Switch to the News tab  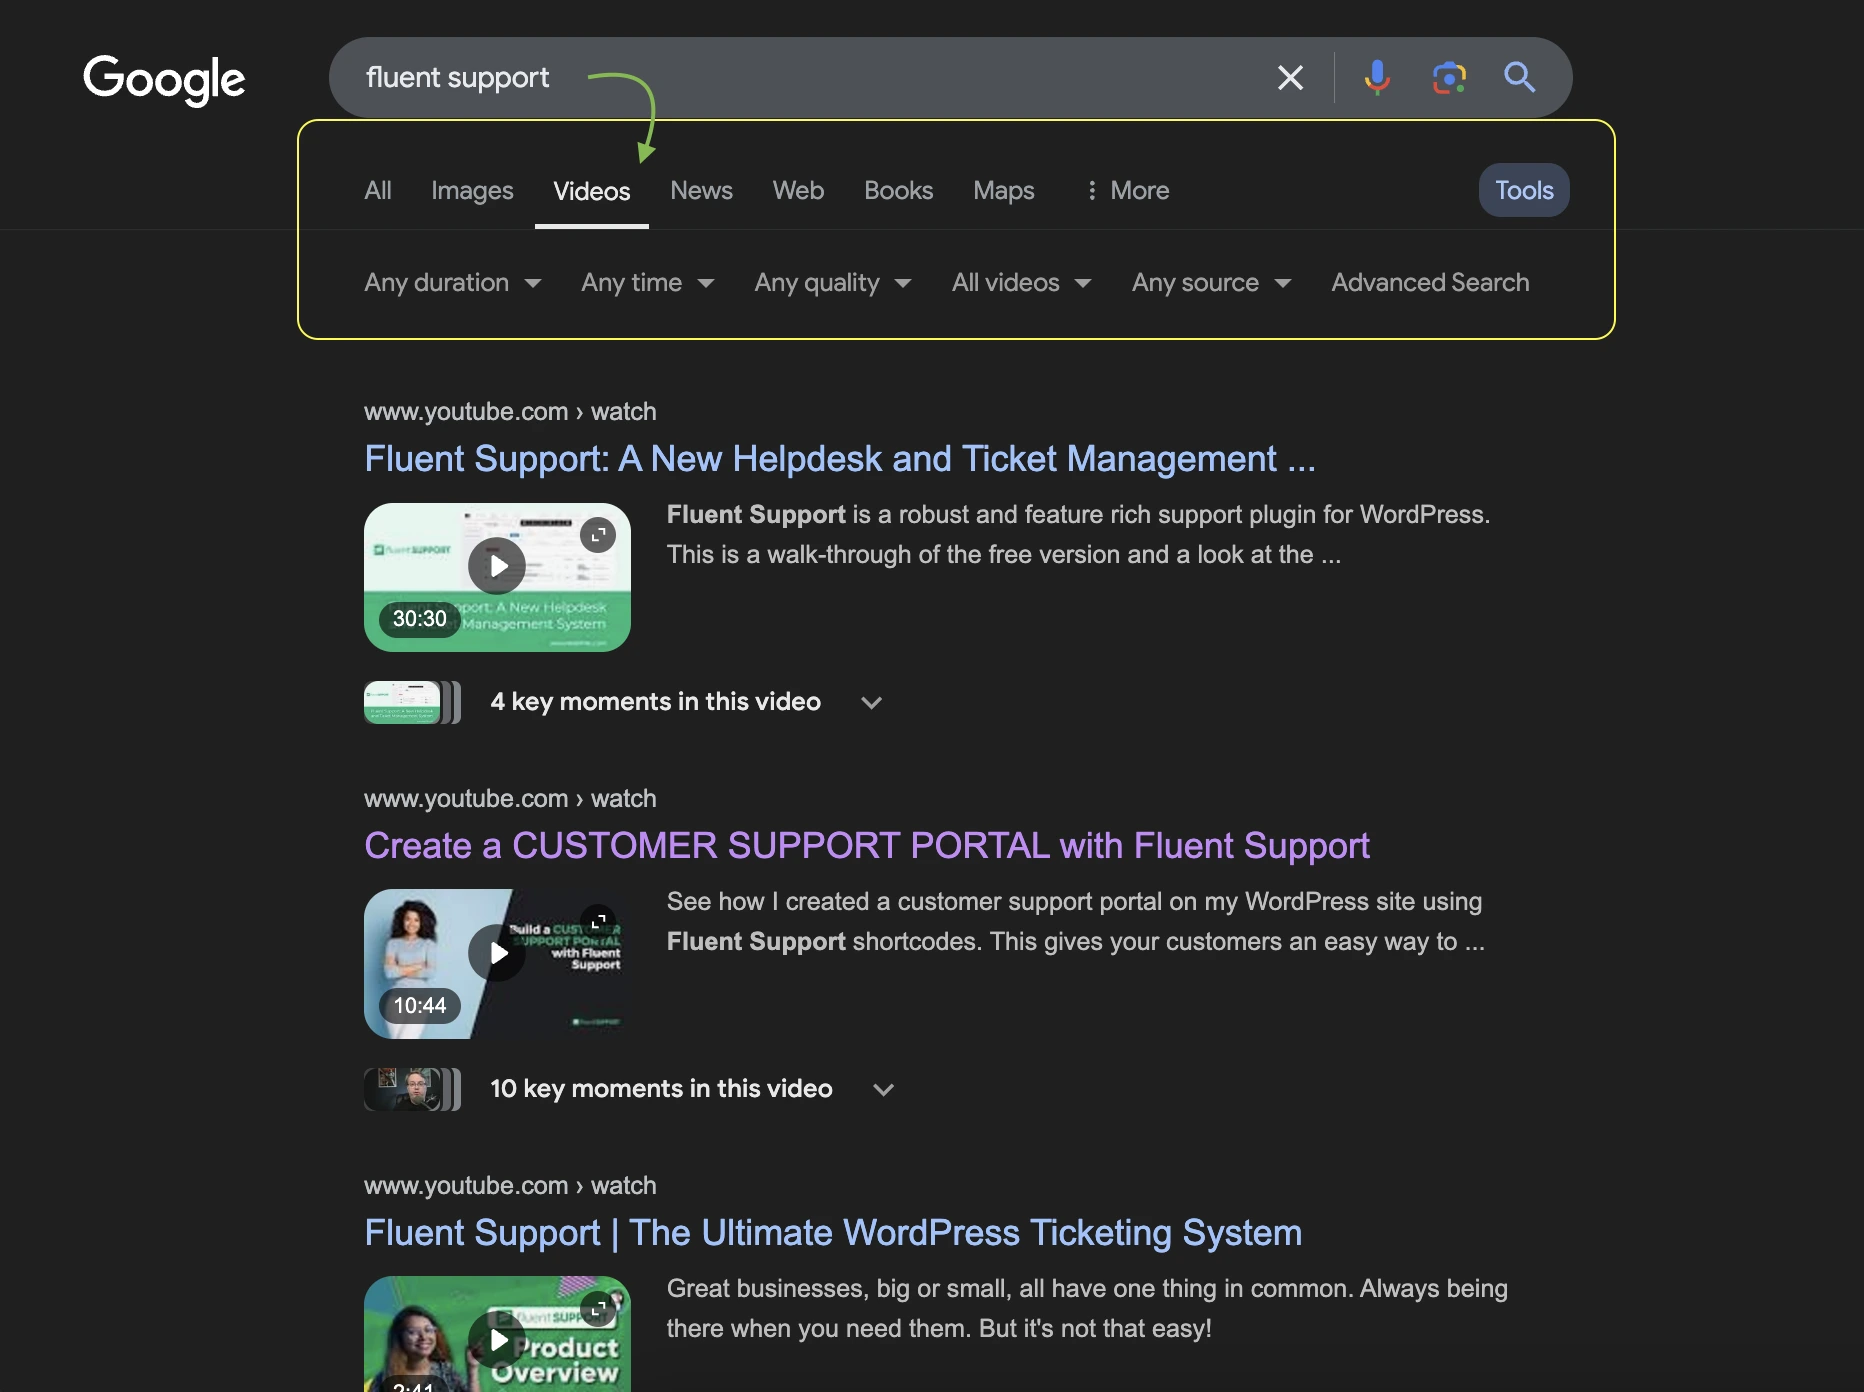click(x=701, y=190)
